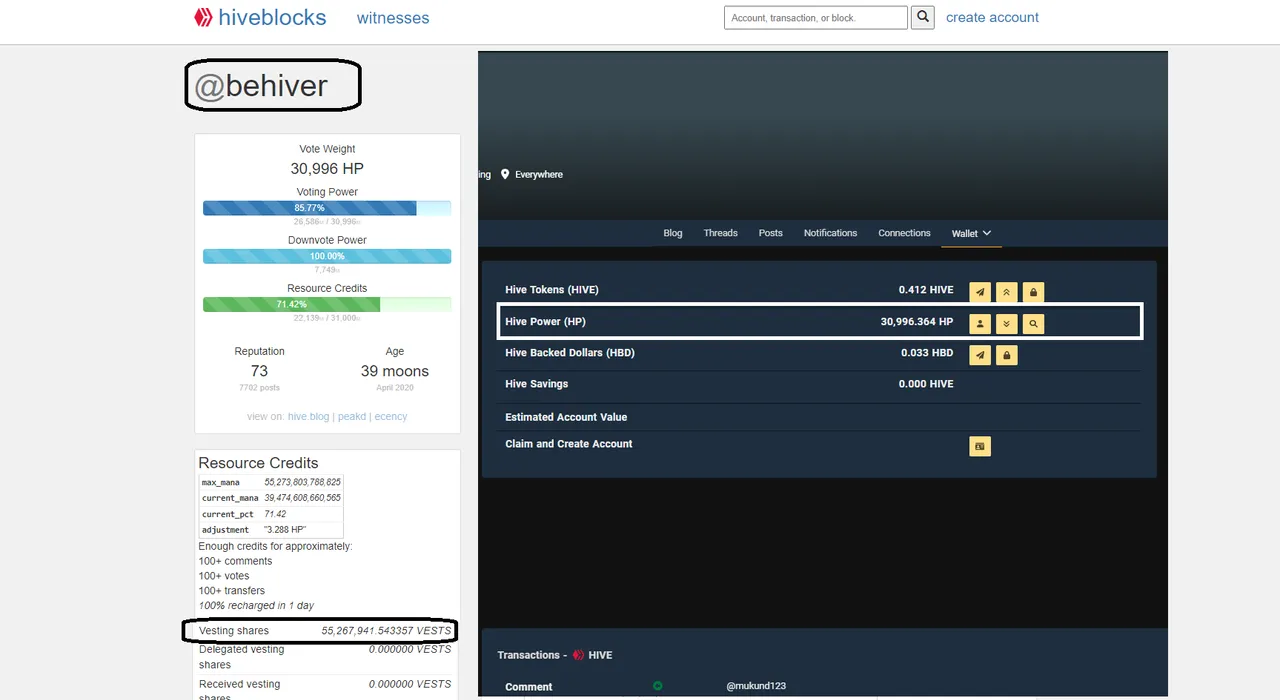
Task: Open the Posts tab
Action: click(x=771, y=233)
